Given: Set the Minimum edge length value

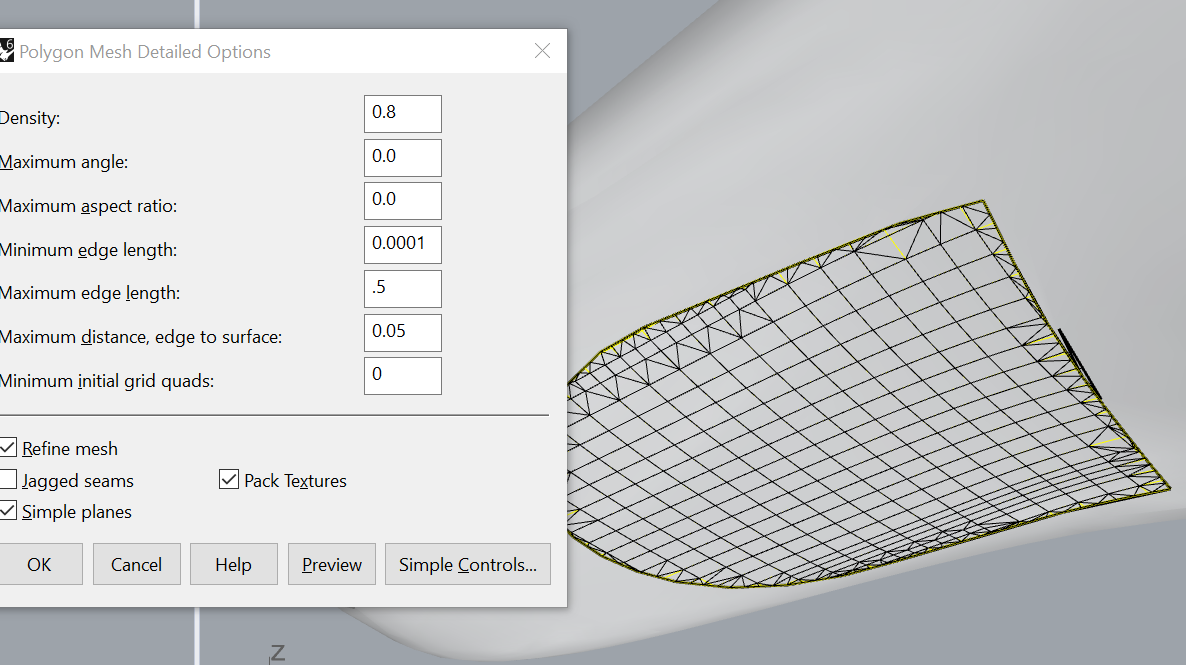Looking at the screenshot, I should coord(402,244).
